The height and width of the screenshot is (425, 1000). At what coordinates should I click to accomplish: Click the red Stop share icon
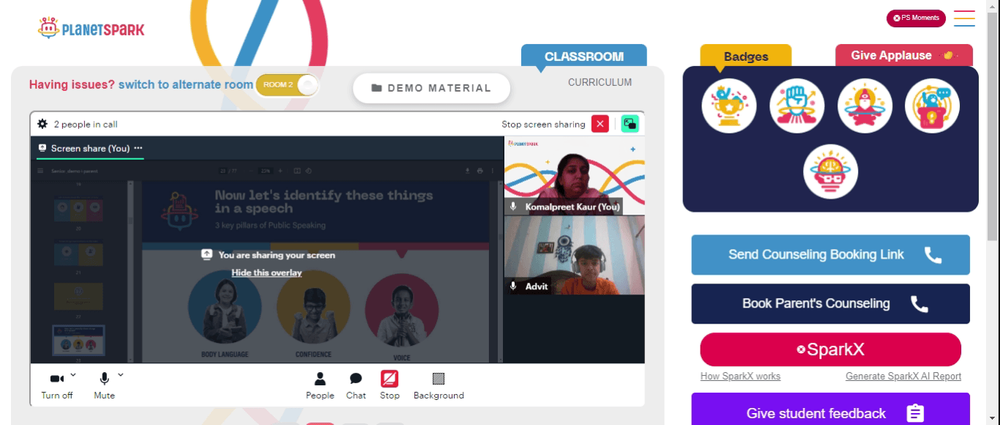click(390, 379)
